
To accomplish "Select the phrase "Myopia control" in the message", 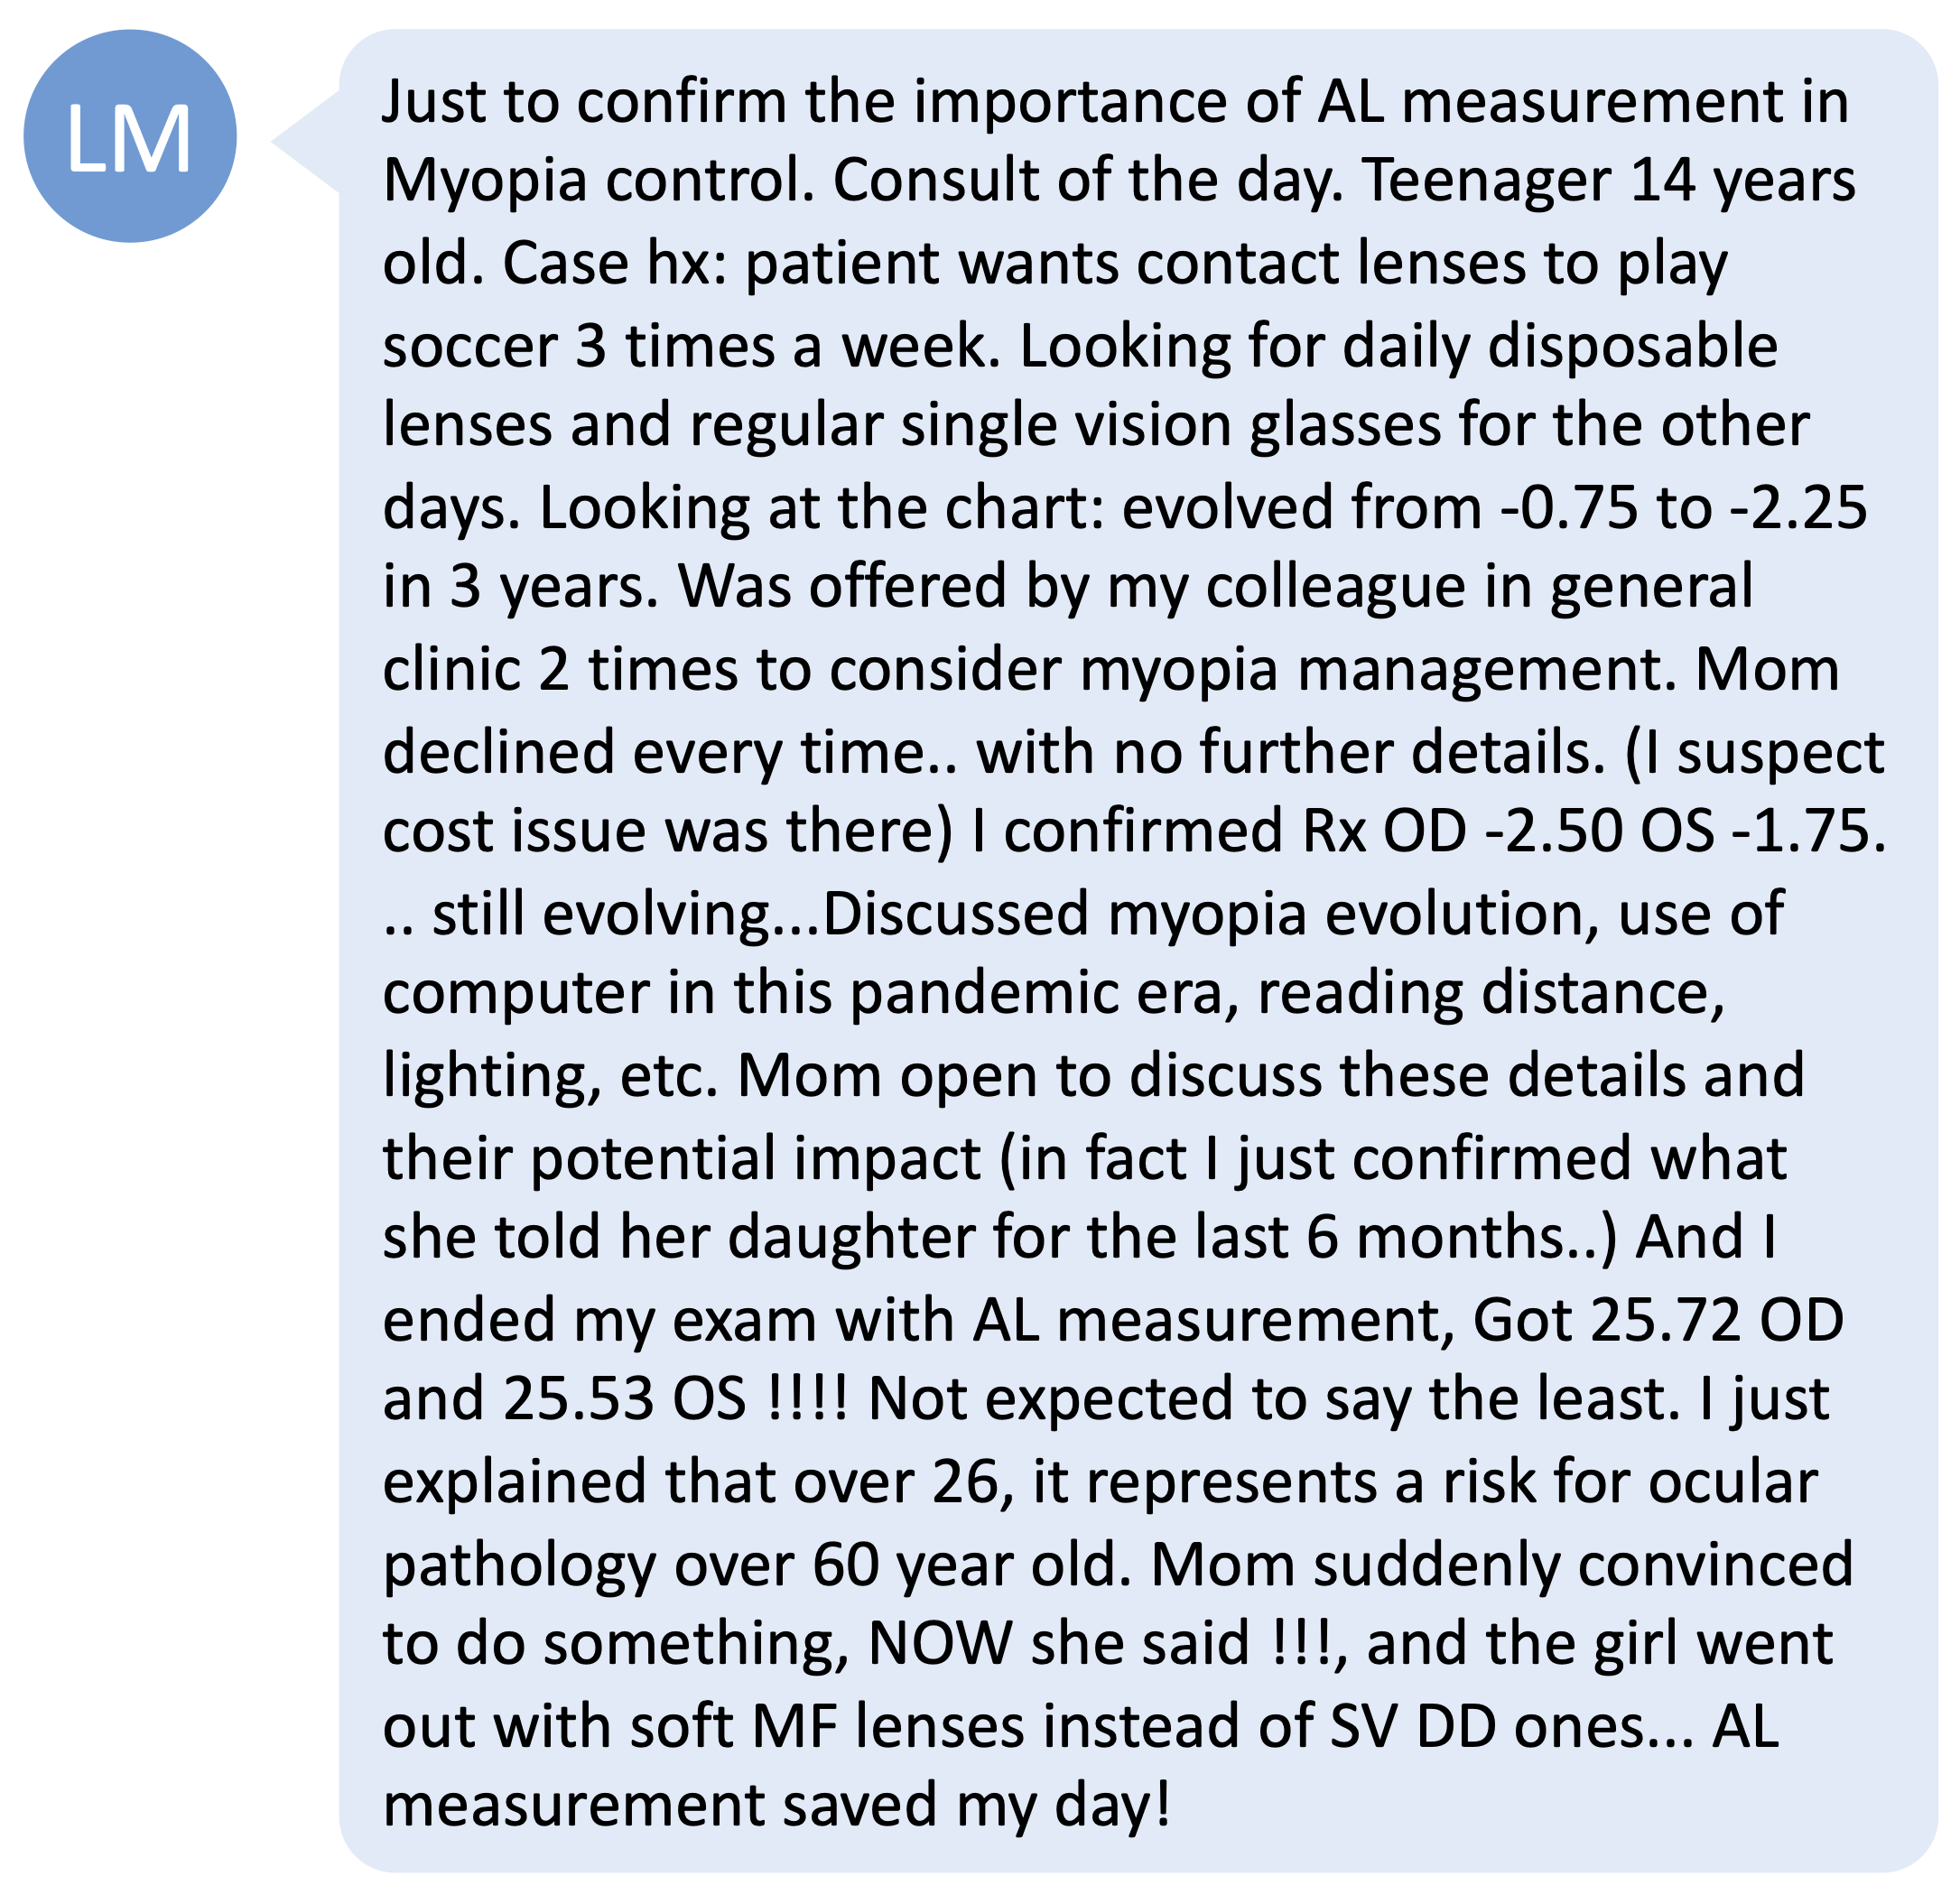I will coord(597,182).
